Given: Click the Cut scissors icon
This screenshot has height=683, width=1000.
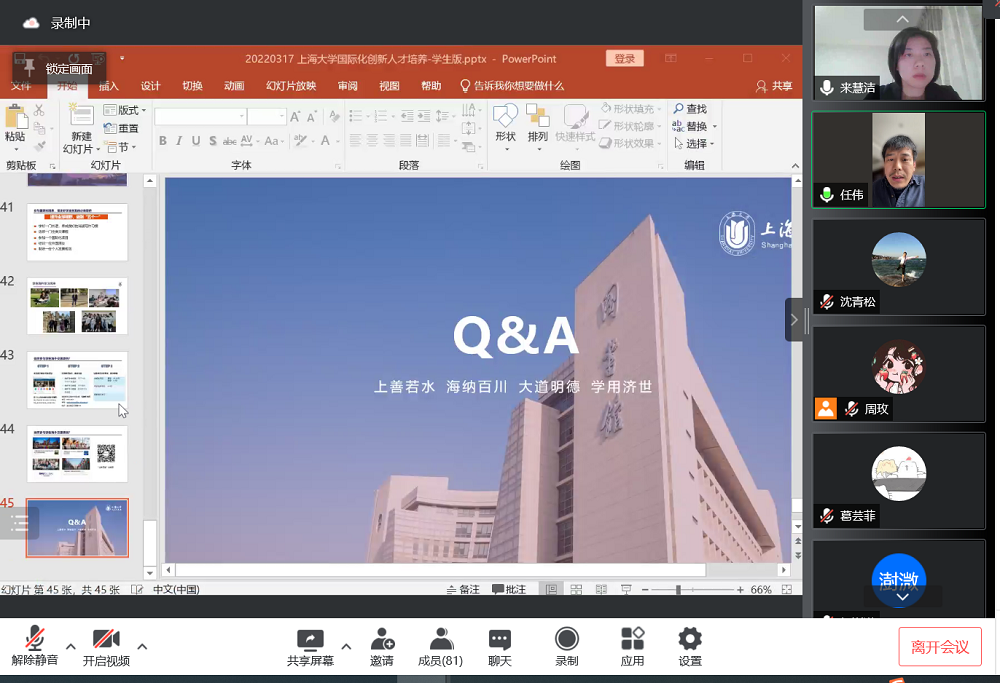Looking at the screenshot, I should coord(40,110).
